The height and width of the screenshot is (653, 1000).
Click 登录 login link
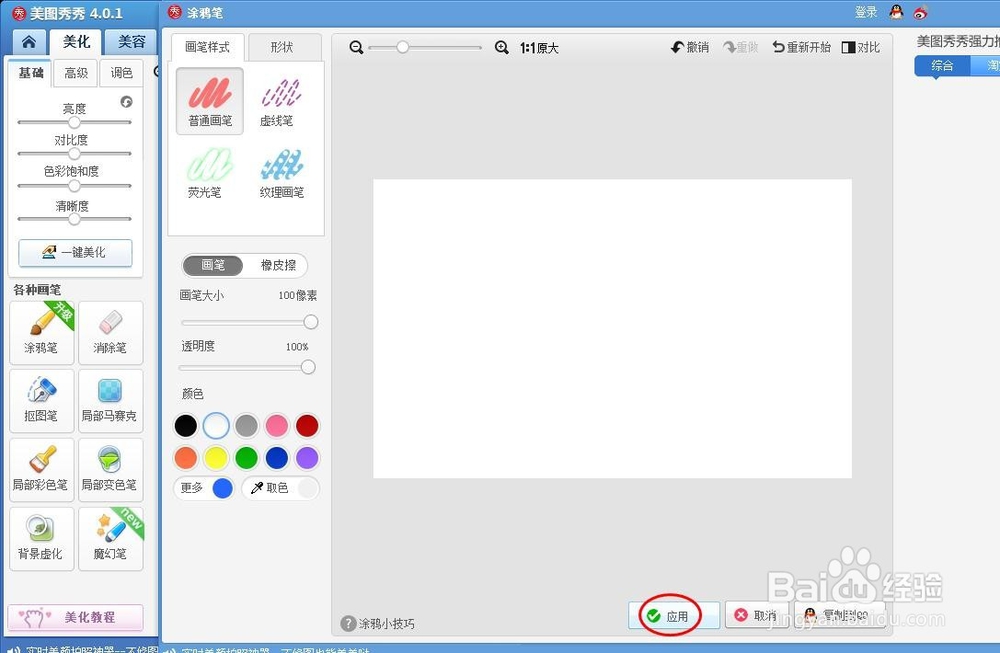866,12
